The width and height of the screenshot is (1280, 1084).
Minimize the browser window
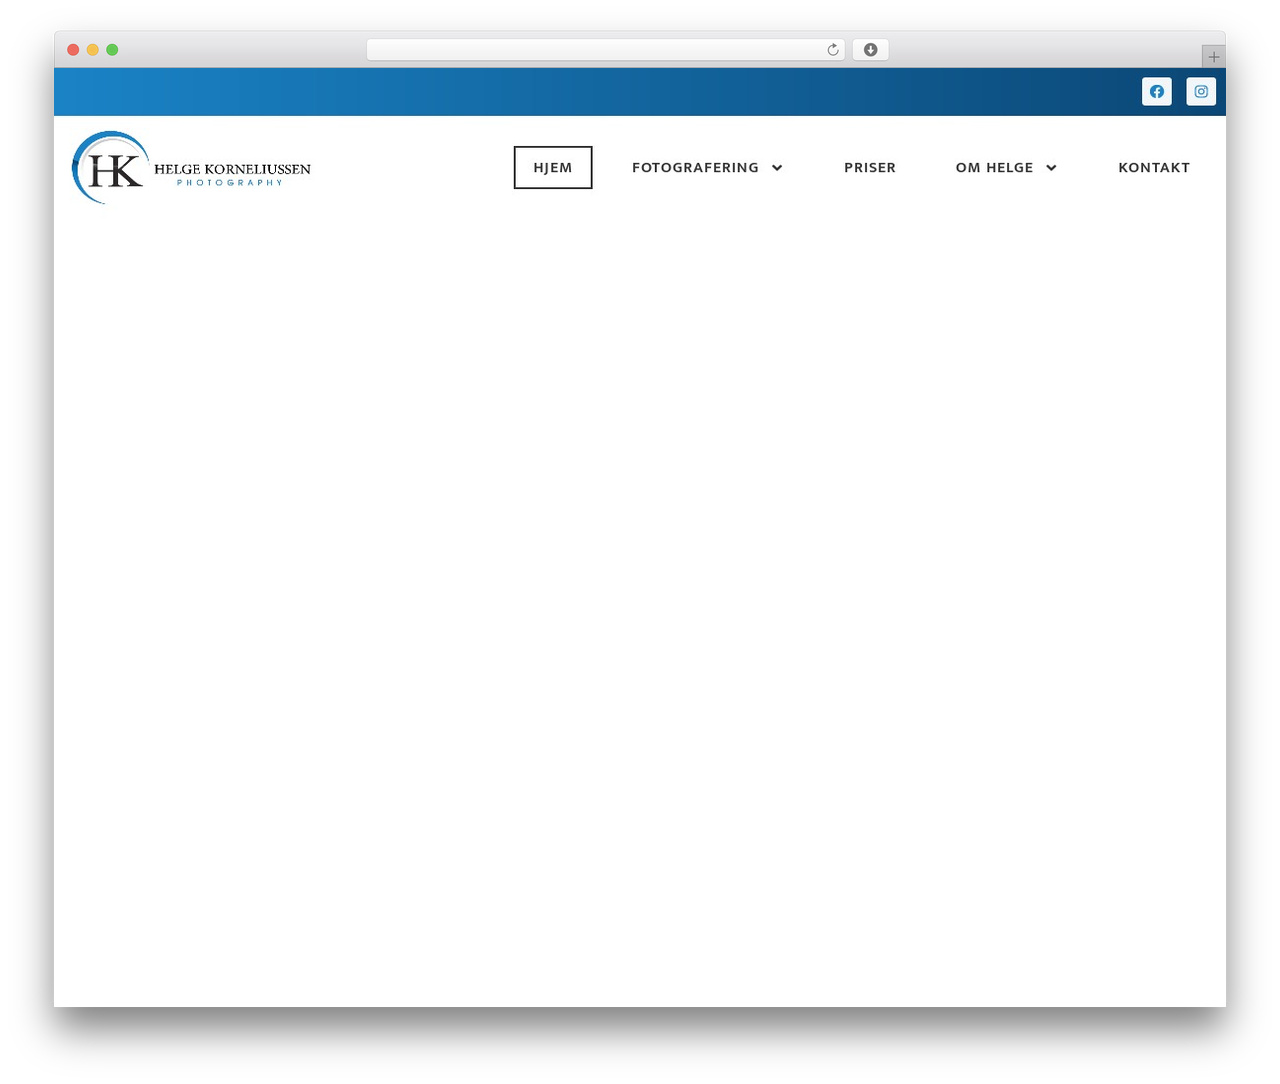coord(93,50)
